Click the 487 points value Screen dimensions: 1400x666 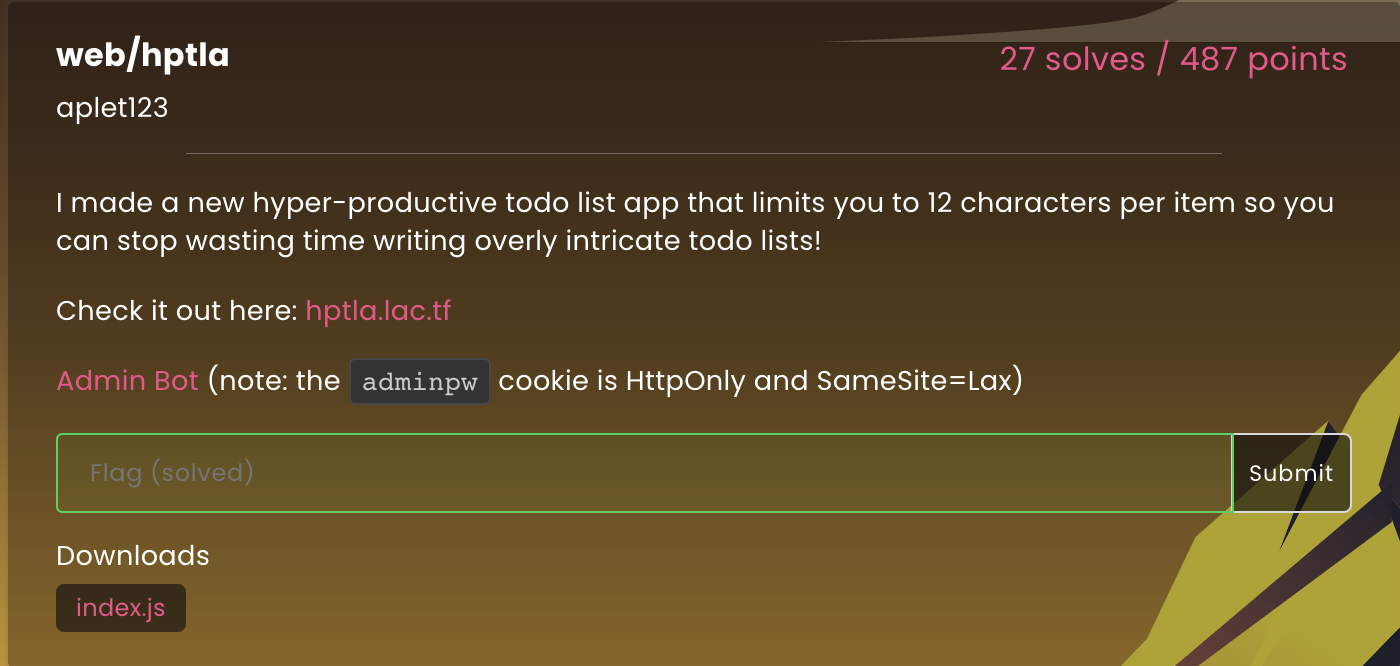(1263, 59)
